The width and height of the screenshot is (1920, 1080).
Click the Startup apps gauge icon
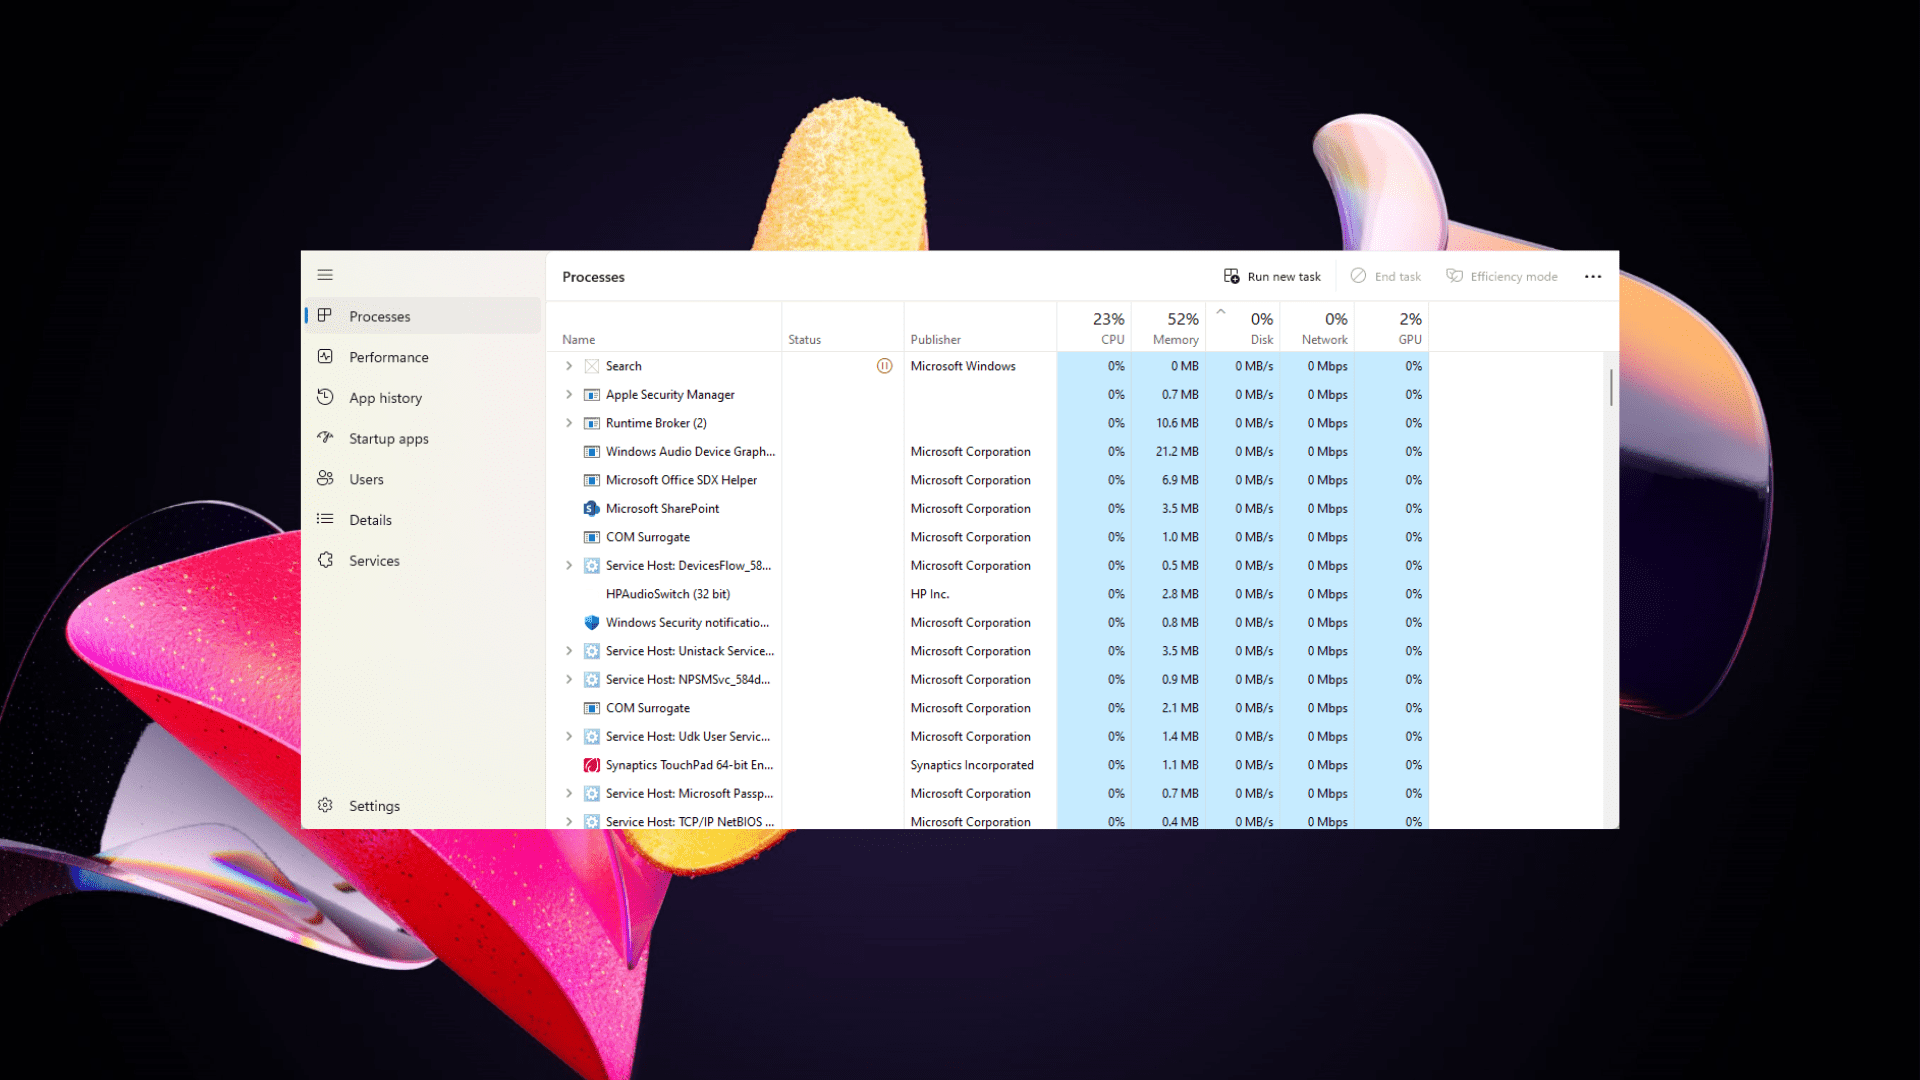325,438
